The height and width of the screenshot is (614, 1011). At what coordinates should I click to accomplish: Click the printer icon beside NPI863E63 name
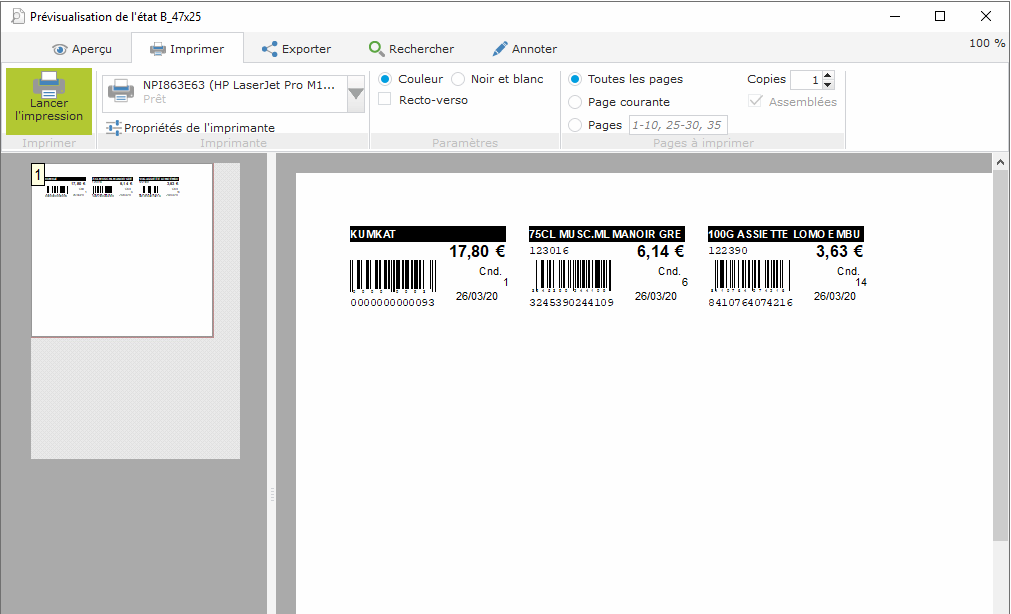pos(121,91)
